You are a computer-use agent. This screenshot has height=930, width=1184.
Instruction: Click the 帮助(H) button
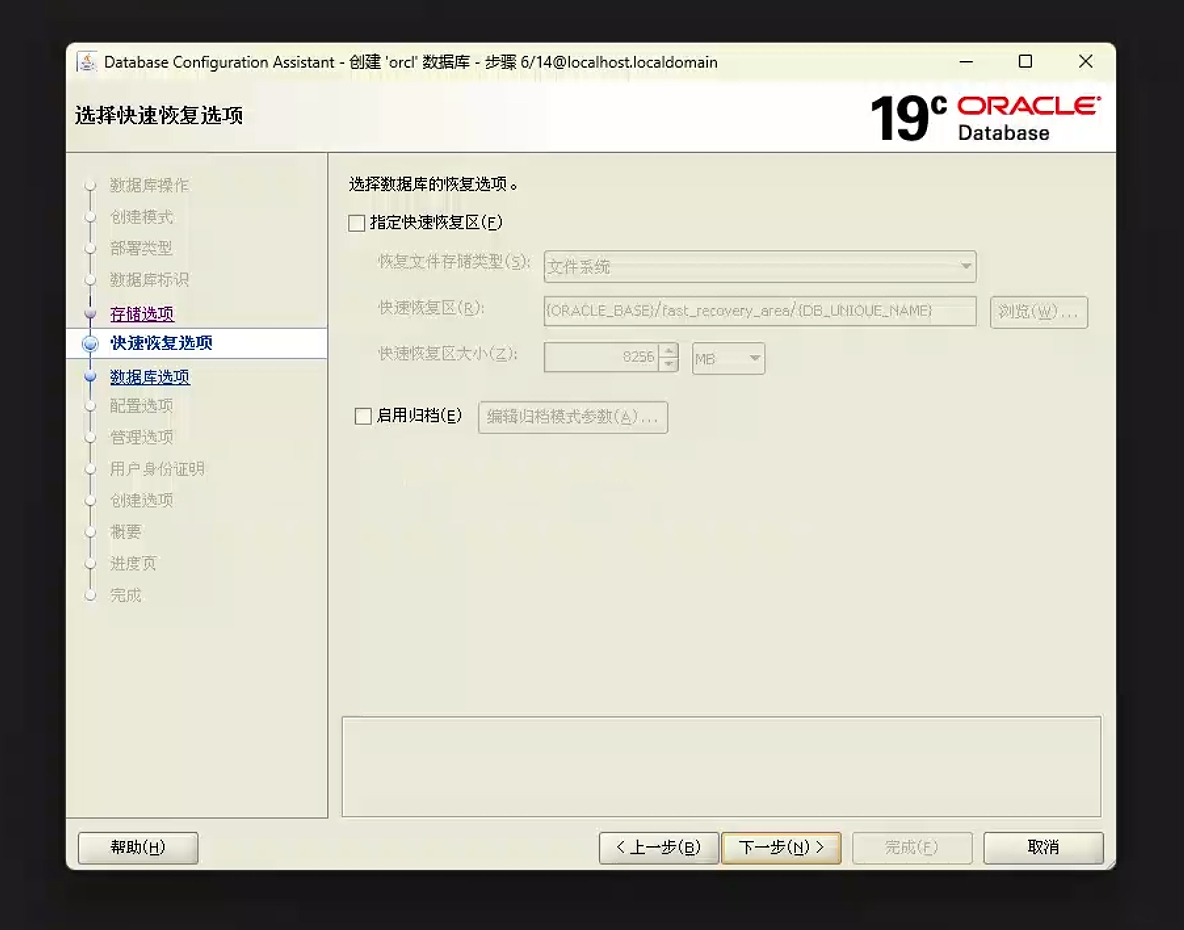tap(138, 848)
